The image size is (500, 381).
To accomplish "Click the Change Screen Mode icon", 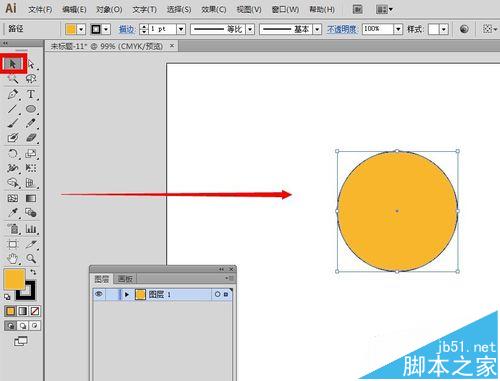I will coord(21,341).
